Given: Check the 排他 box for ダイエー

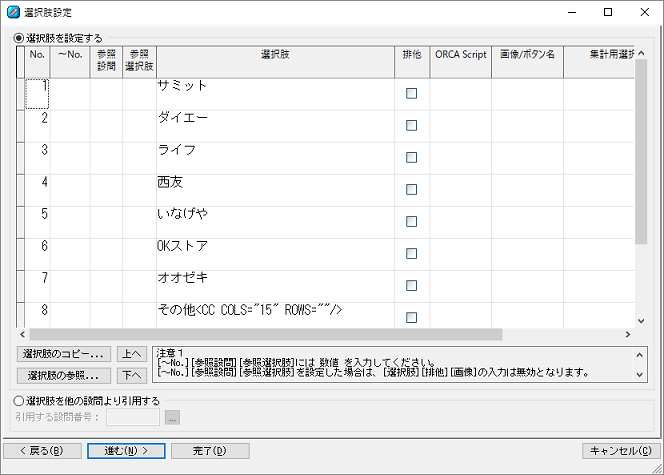Looking at the screenshot, I should click(x=411, y=125).
